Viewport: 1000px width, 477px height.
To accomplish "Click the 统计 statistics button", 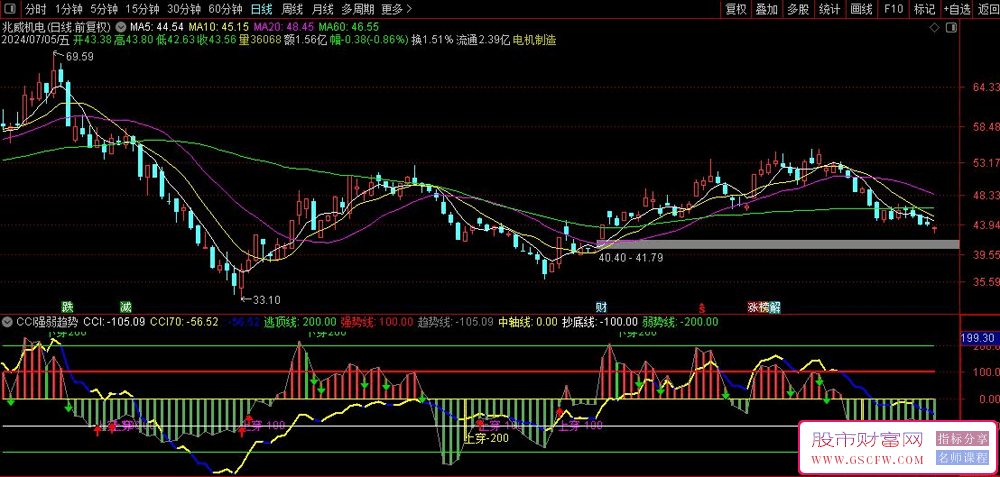I will click(x=829, y=9).
